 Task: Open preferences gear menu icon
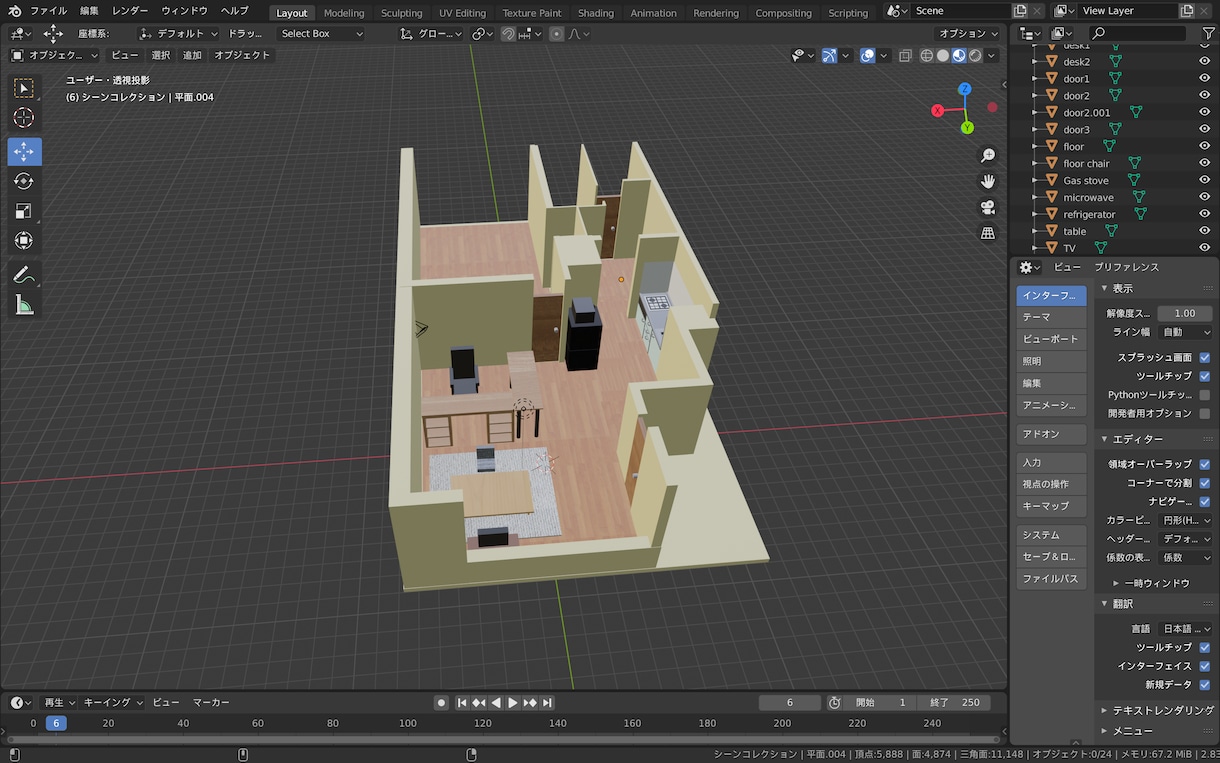1029,267
